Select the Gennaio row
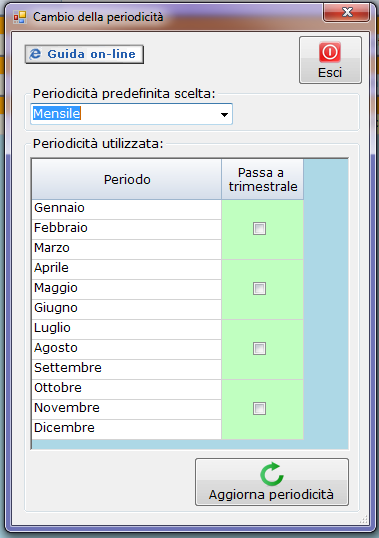 coord(127,209)
